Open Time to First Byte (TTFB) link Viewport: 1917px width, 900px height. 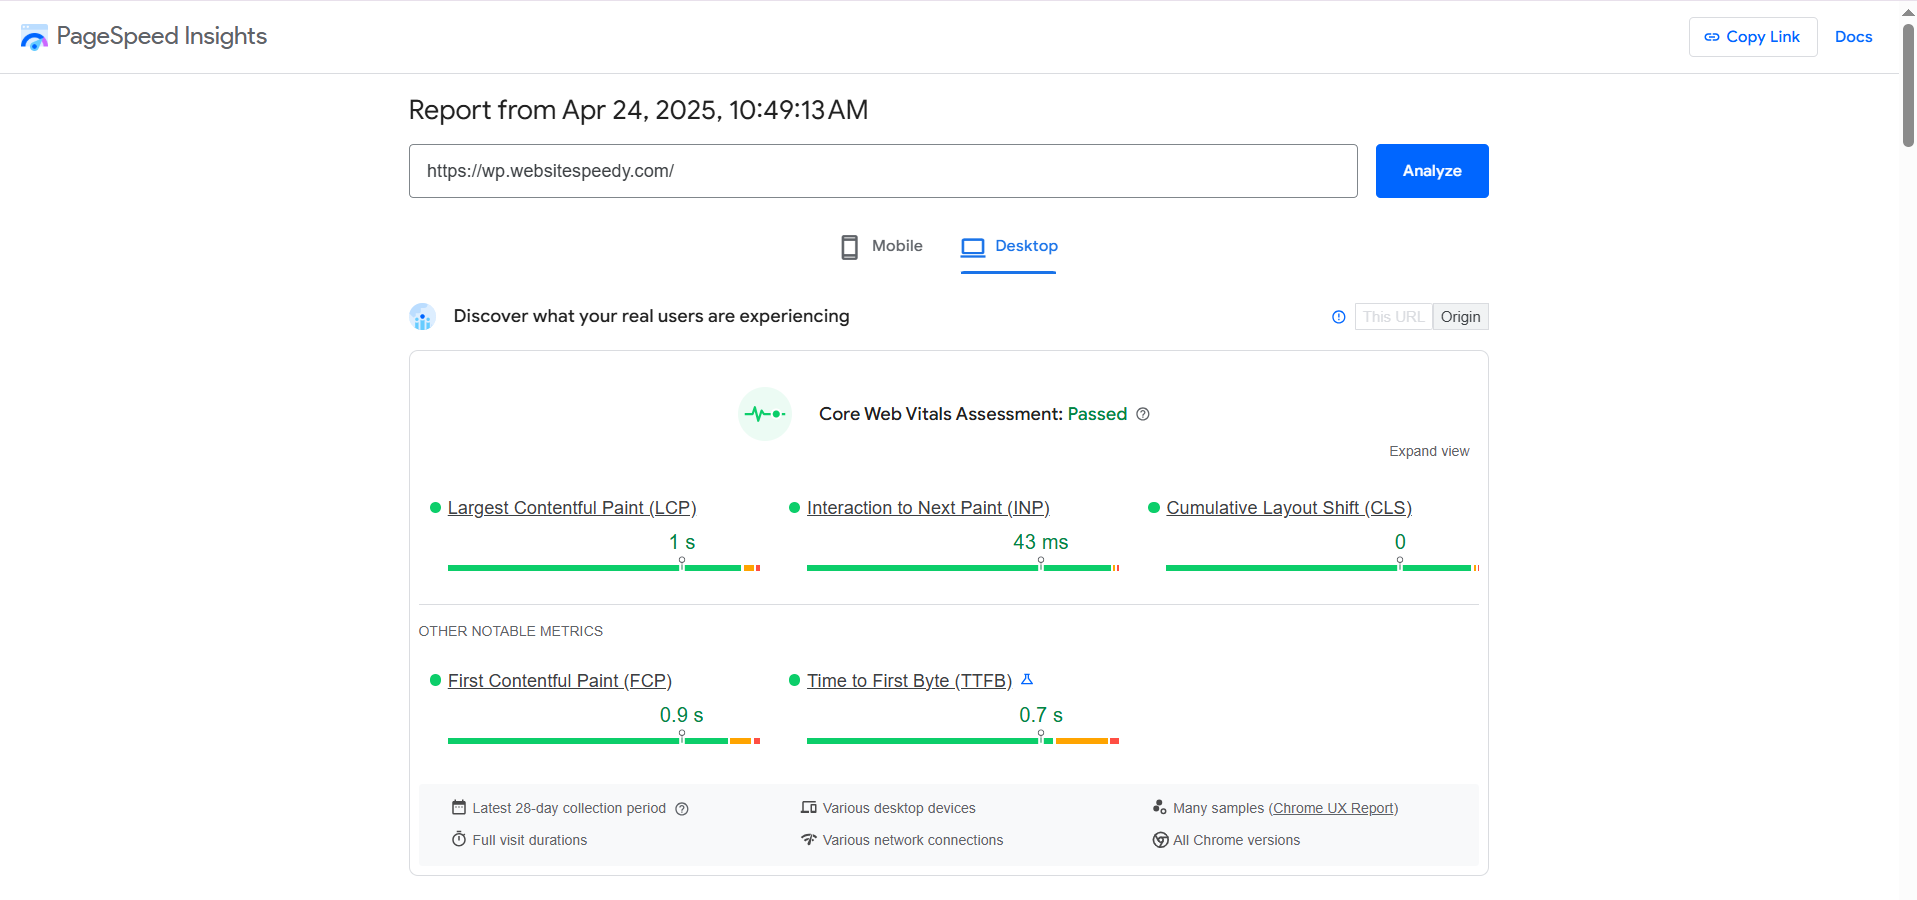(909, 681)
